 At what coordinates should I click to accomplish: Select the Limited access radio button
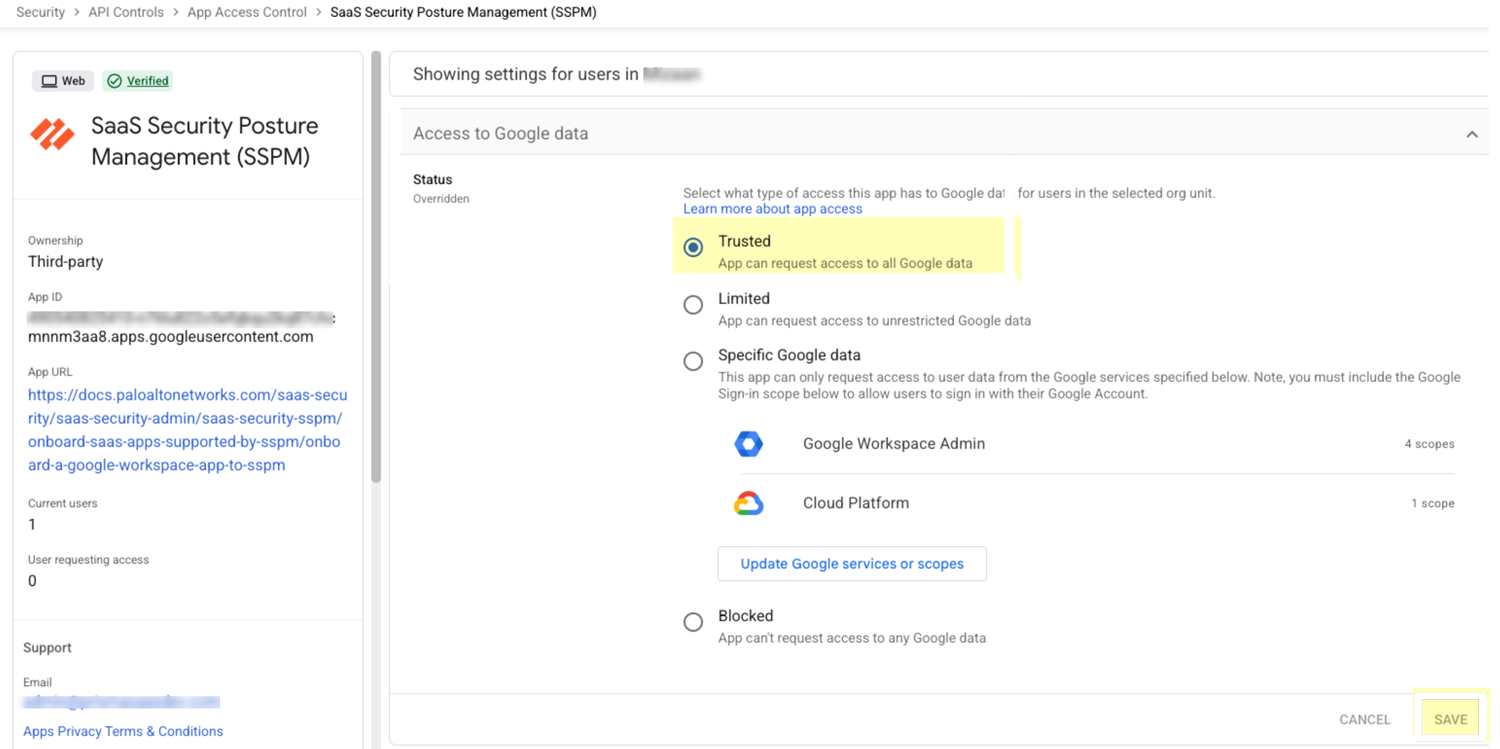pos(693,305)
